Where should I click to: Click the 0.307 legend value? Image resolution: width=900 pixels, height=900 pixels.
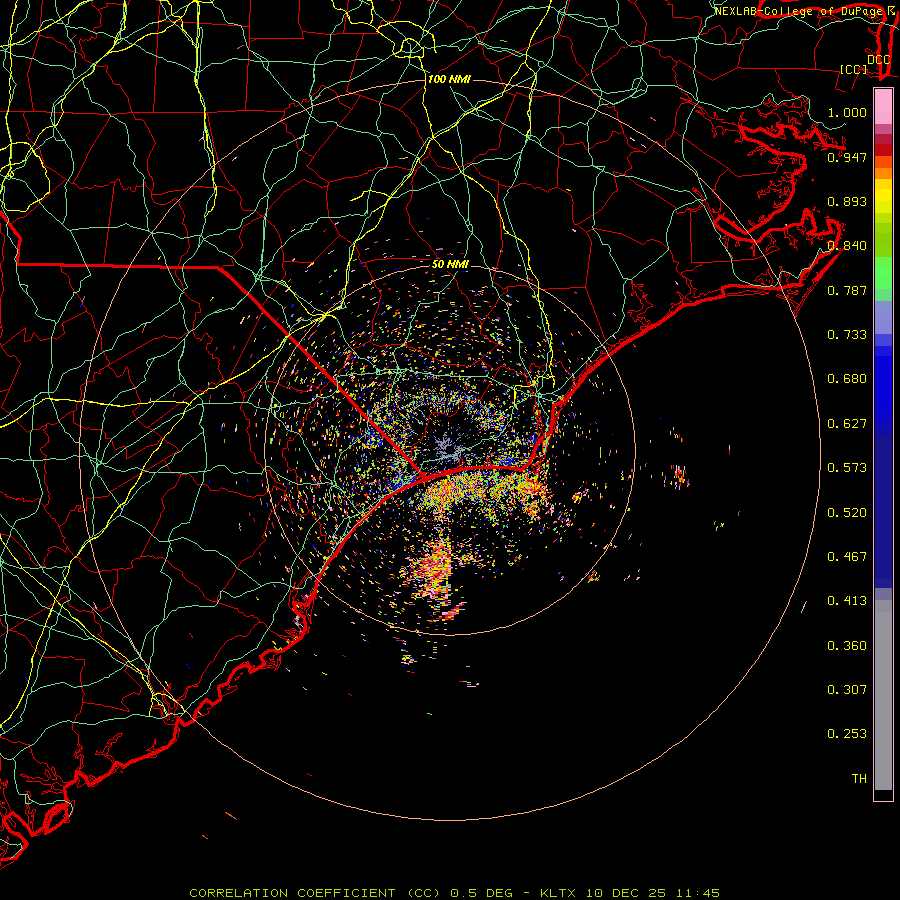[x=847, y=690]
